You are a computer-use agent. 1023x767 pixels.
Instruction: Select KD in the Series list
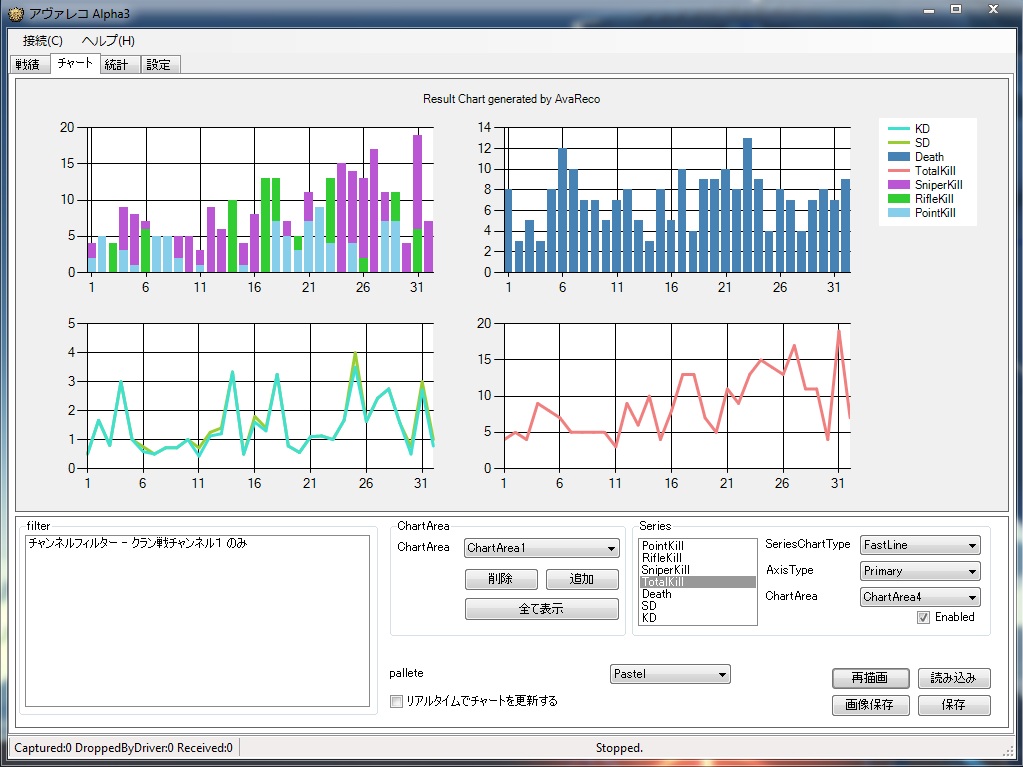tap(697, 618)
